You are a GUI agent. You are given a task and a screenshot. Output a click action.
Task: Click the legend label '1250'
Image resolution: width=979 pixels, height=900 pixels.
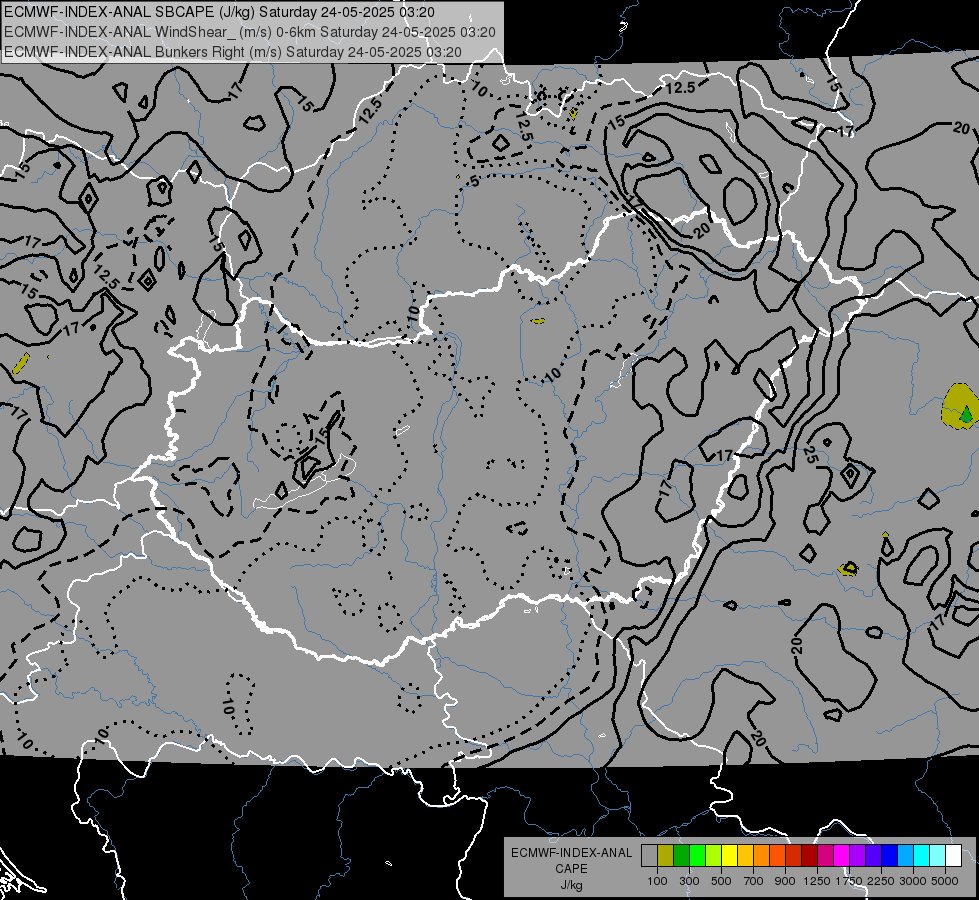click(817, 881)
